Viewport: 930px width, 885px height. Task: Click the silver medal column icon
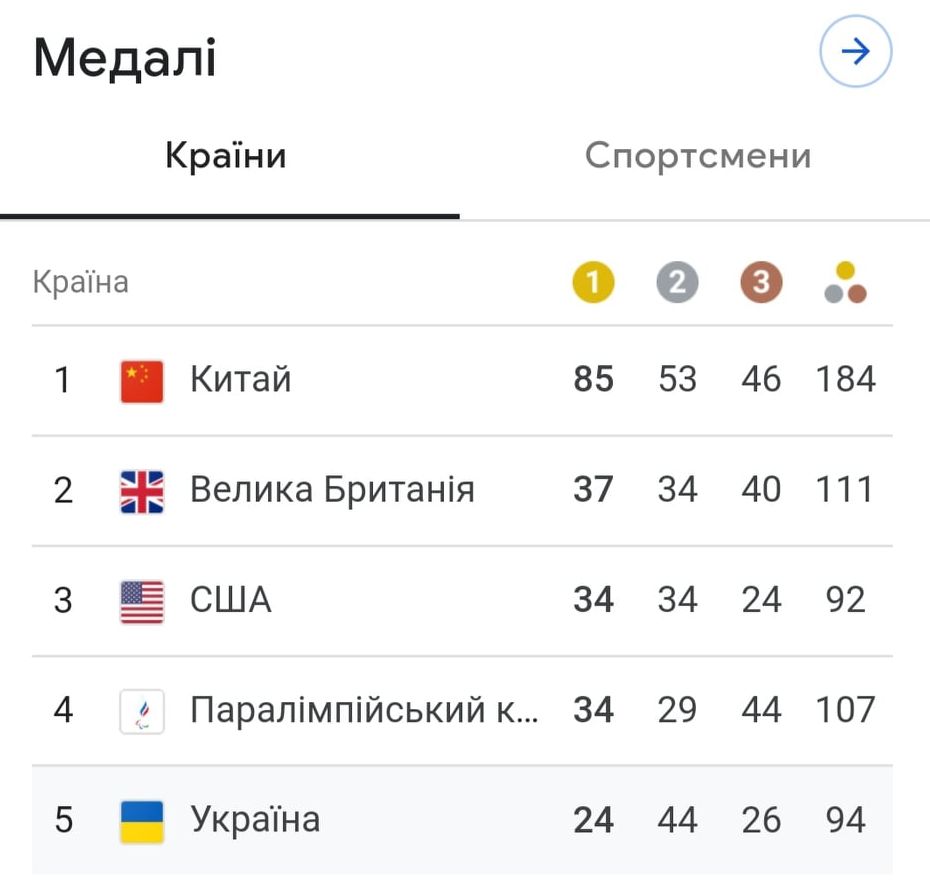click(677, 283)
